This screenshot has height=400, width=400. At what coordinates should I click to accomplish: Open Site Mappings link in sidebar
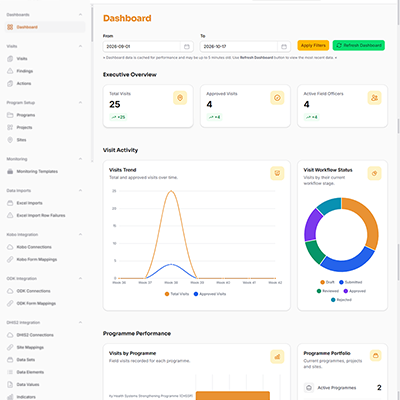(45, 347)
